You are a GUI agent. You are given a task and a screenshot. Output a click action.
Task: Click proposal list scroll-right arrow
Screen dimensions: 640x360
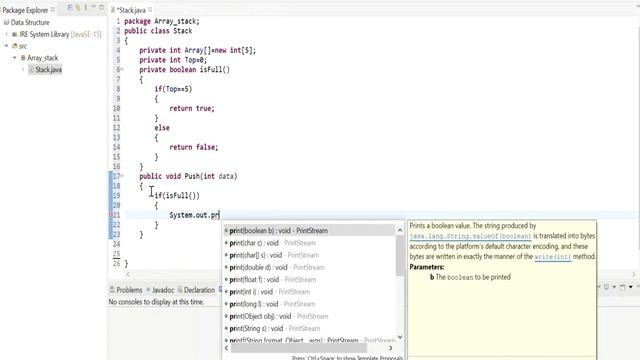[391, 348]
